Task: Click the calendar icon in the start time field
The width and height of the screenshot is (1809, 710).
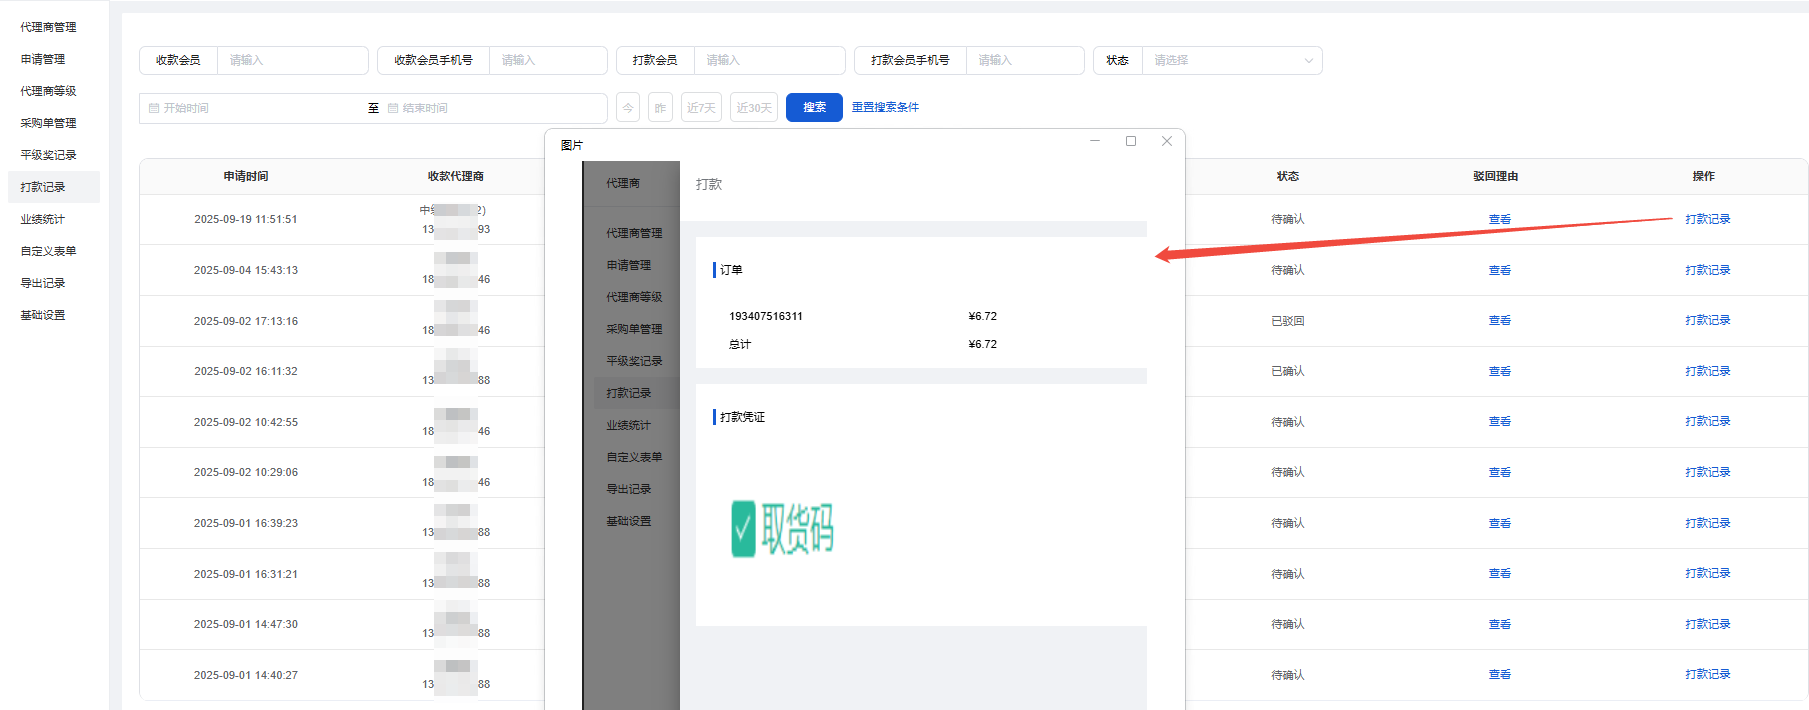Action: coord(154,108)
